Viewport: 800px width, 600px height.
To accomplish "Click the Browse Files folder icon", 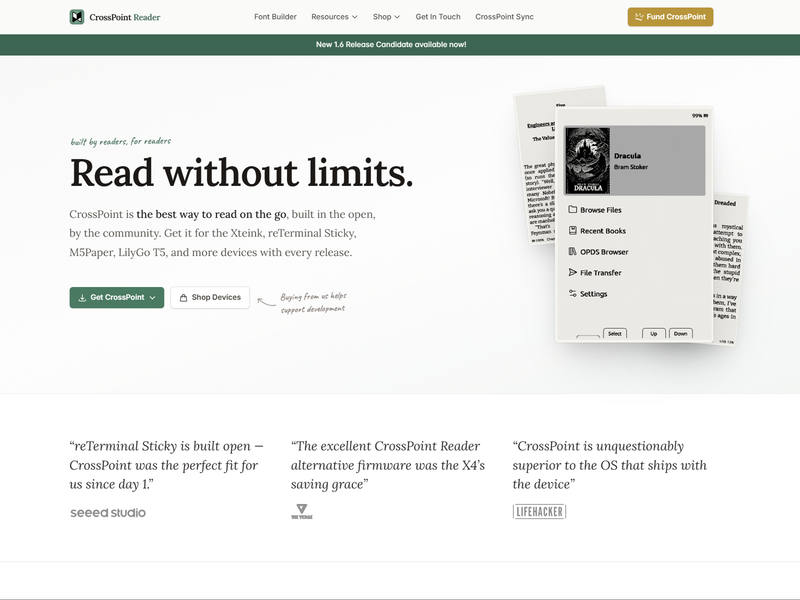I will click(x=572, y=210).
